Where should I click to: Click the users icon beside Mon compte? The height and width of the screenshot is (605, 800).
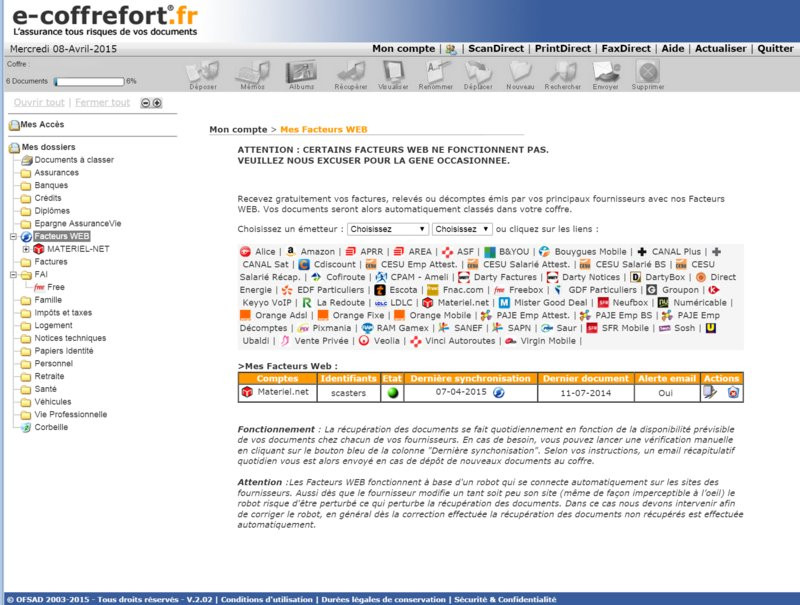[451, 49]
